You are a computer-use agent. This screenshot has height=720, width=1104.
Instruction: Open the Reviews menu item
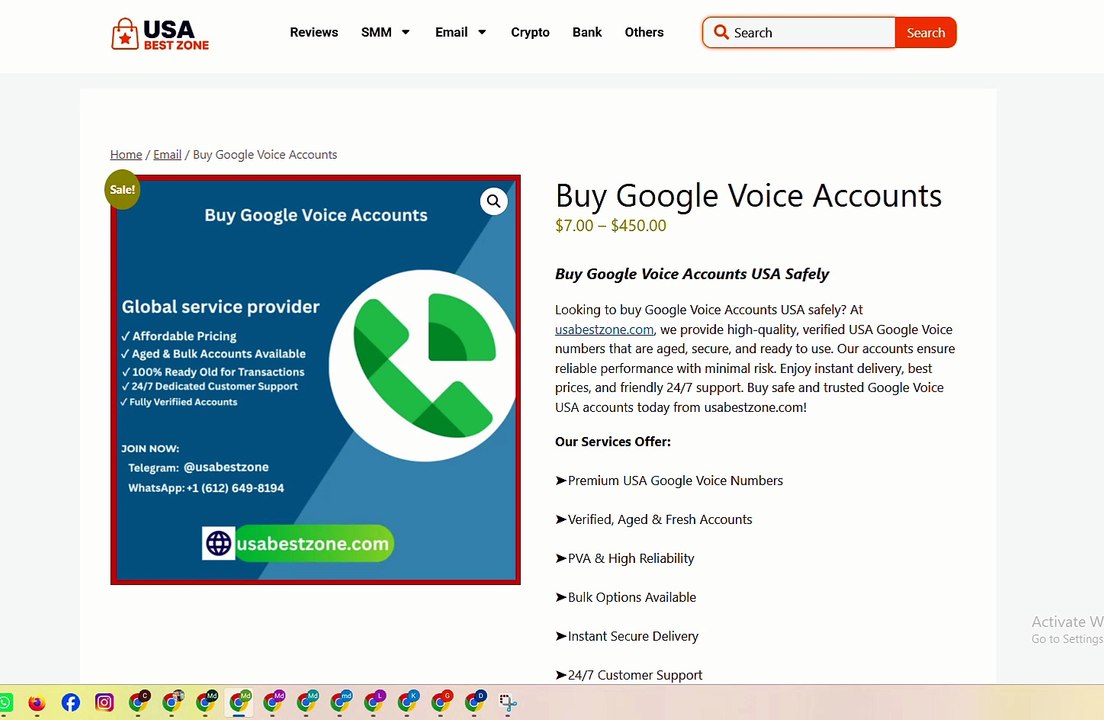[314, 32]
